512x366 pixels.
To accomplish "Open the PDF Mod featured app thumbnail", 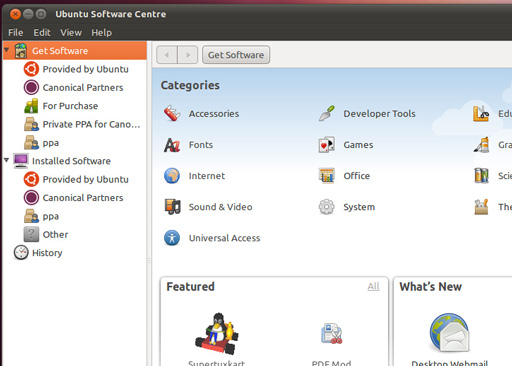I will (x=332, y=334).
